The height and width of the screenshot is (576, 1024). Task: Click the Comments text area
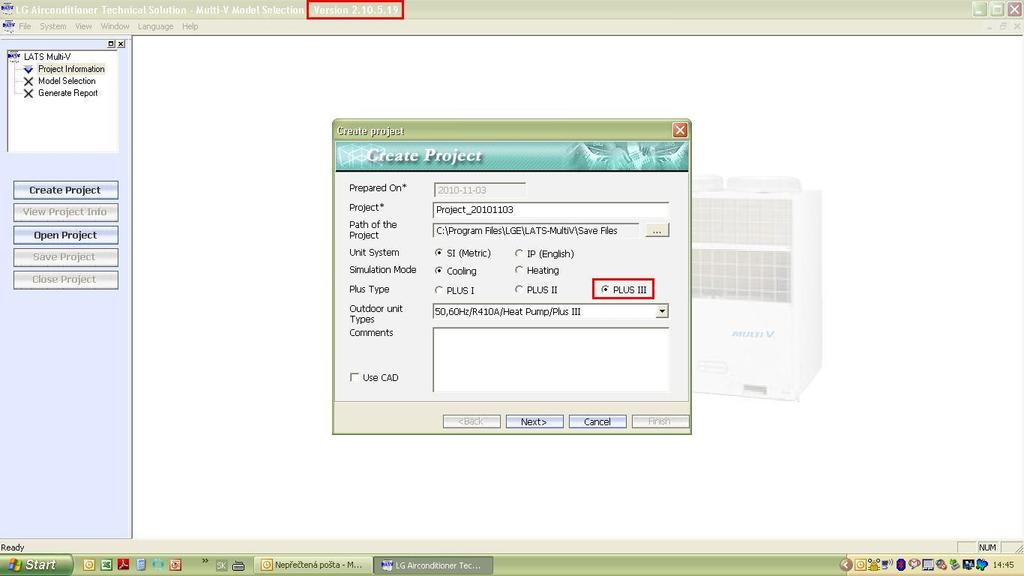551,360
